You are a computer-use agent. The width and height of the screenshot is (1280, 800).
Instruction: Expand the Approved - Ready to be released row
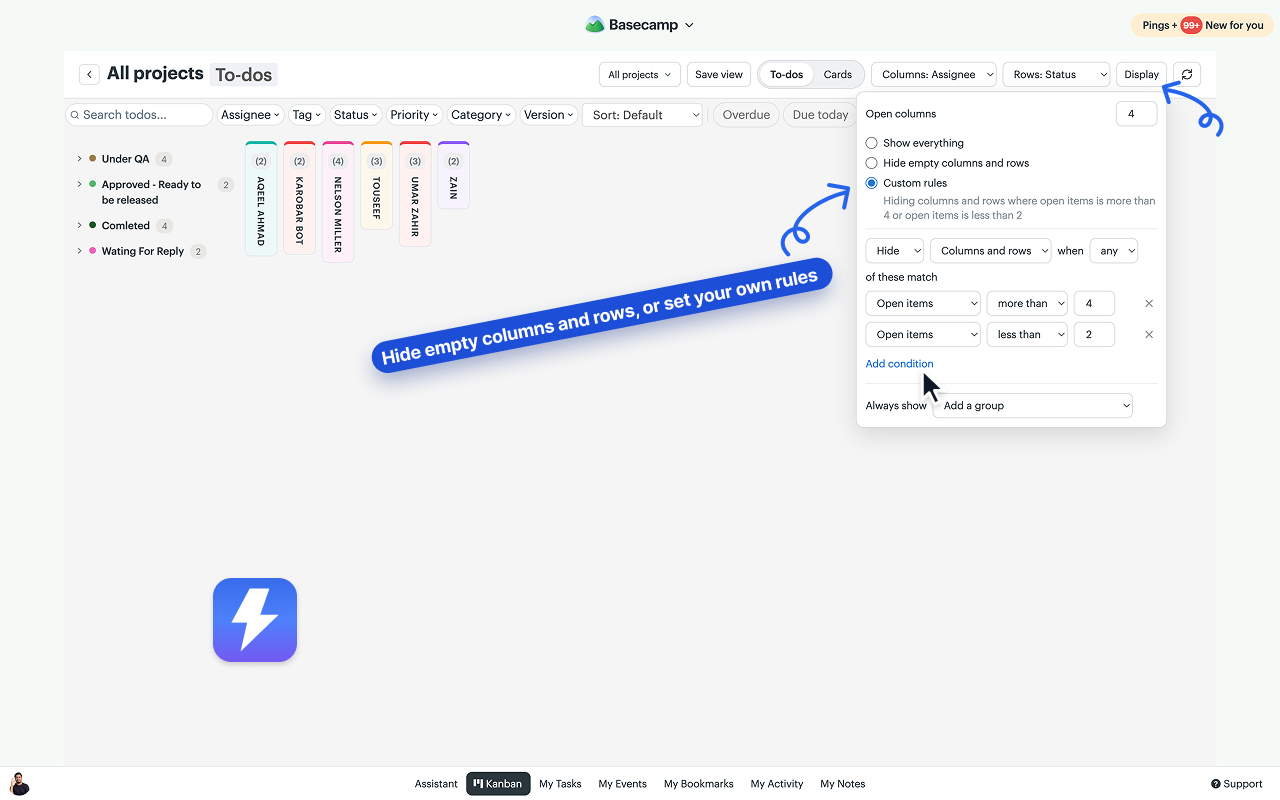[x=80, y=184]
